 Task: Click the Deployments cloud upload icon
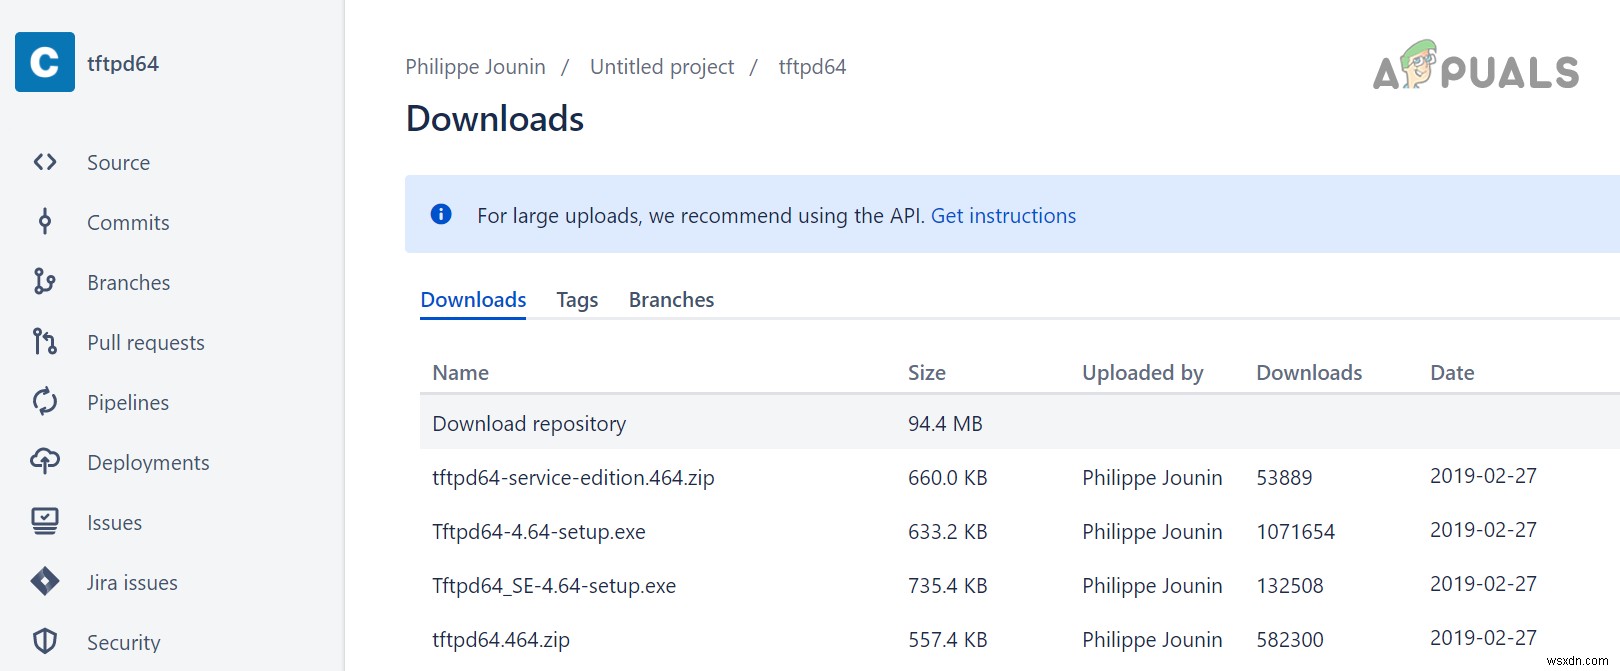45,461
